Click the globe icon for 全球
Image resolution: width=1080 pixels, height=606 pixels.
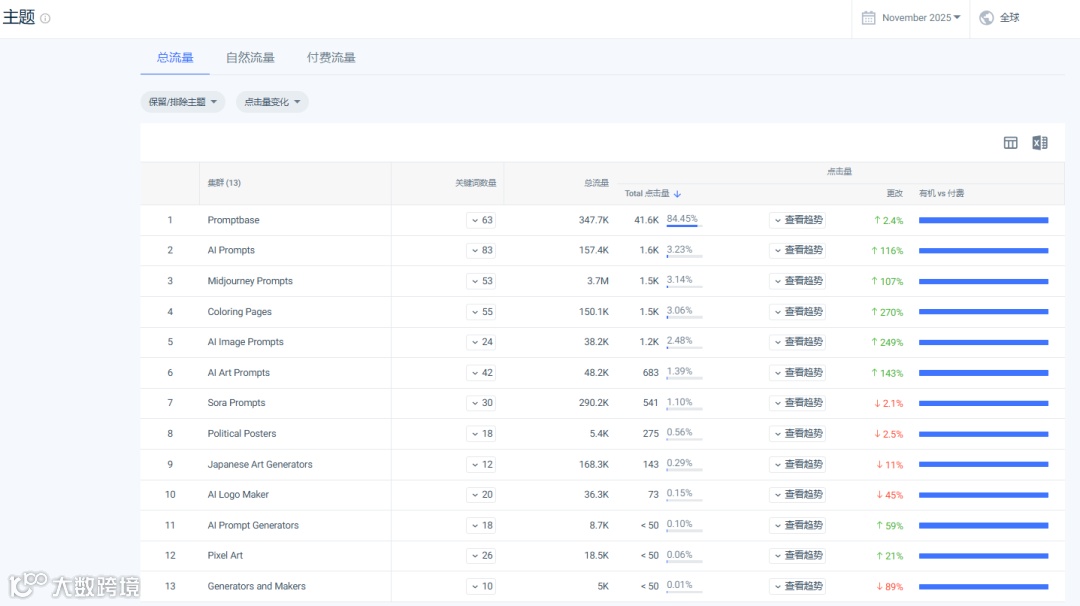(986, 17)
